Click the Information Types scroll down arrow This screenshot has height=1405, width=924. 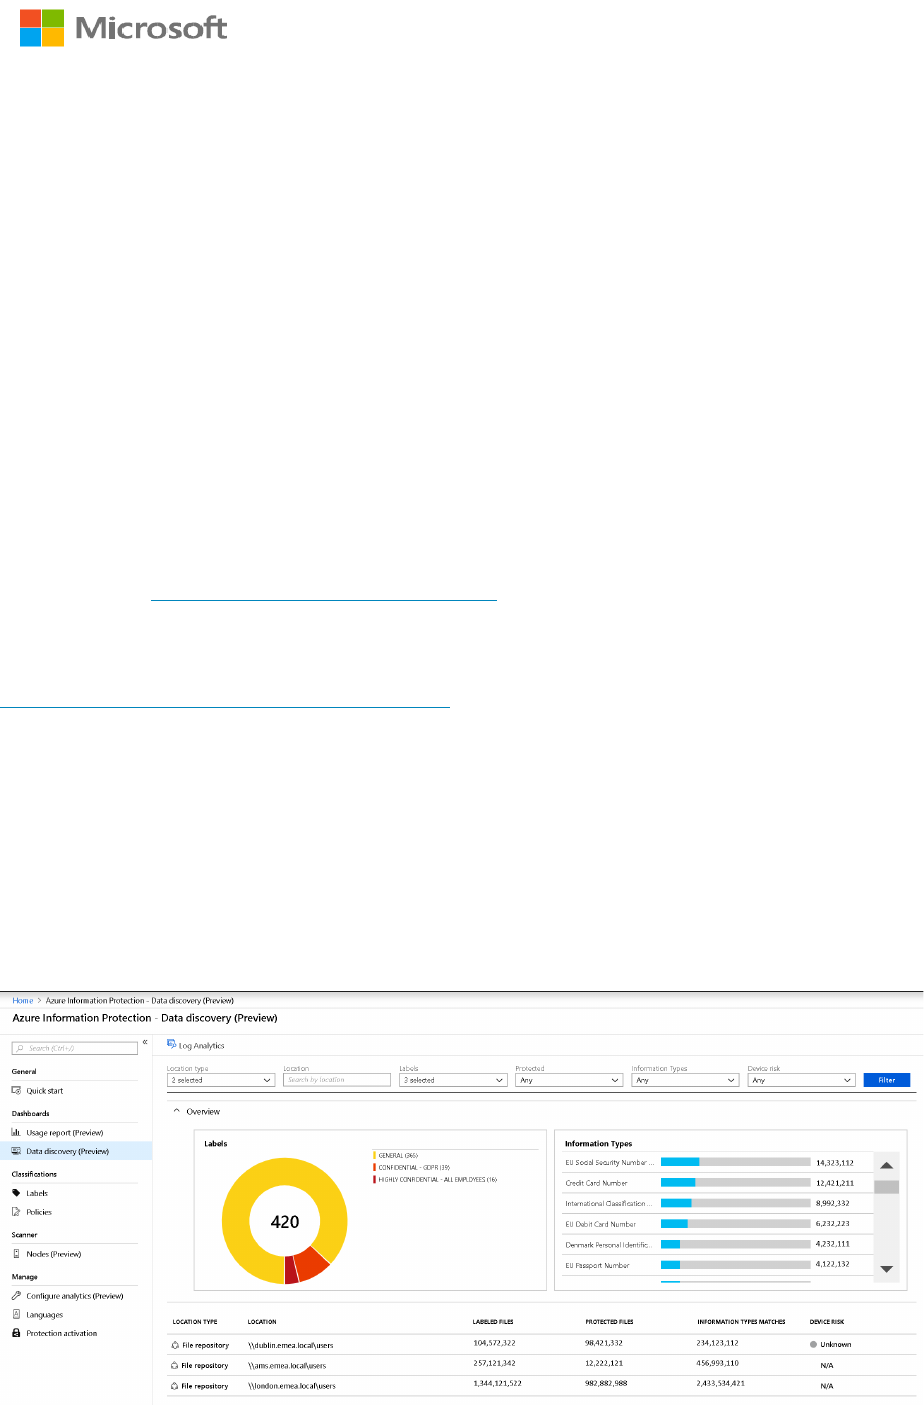[886, 1269]
